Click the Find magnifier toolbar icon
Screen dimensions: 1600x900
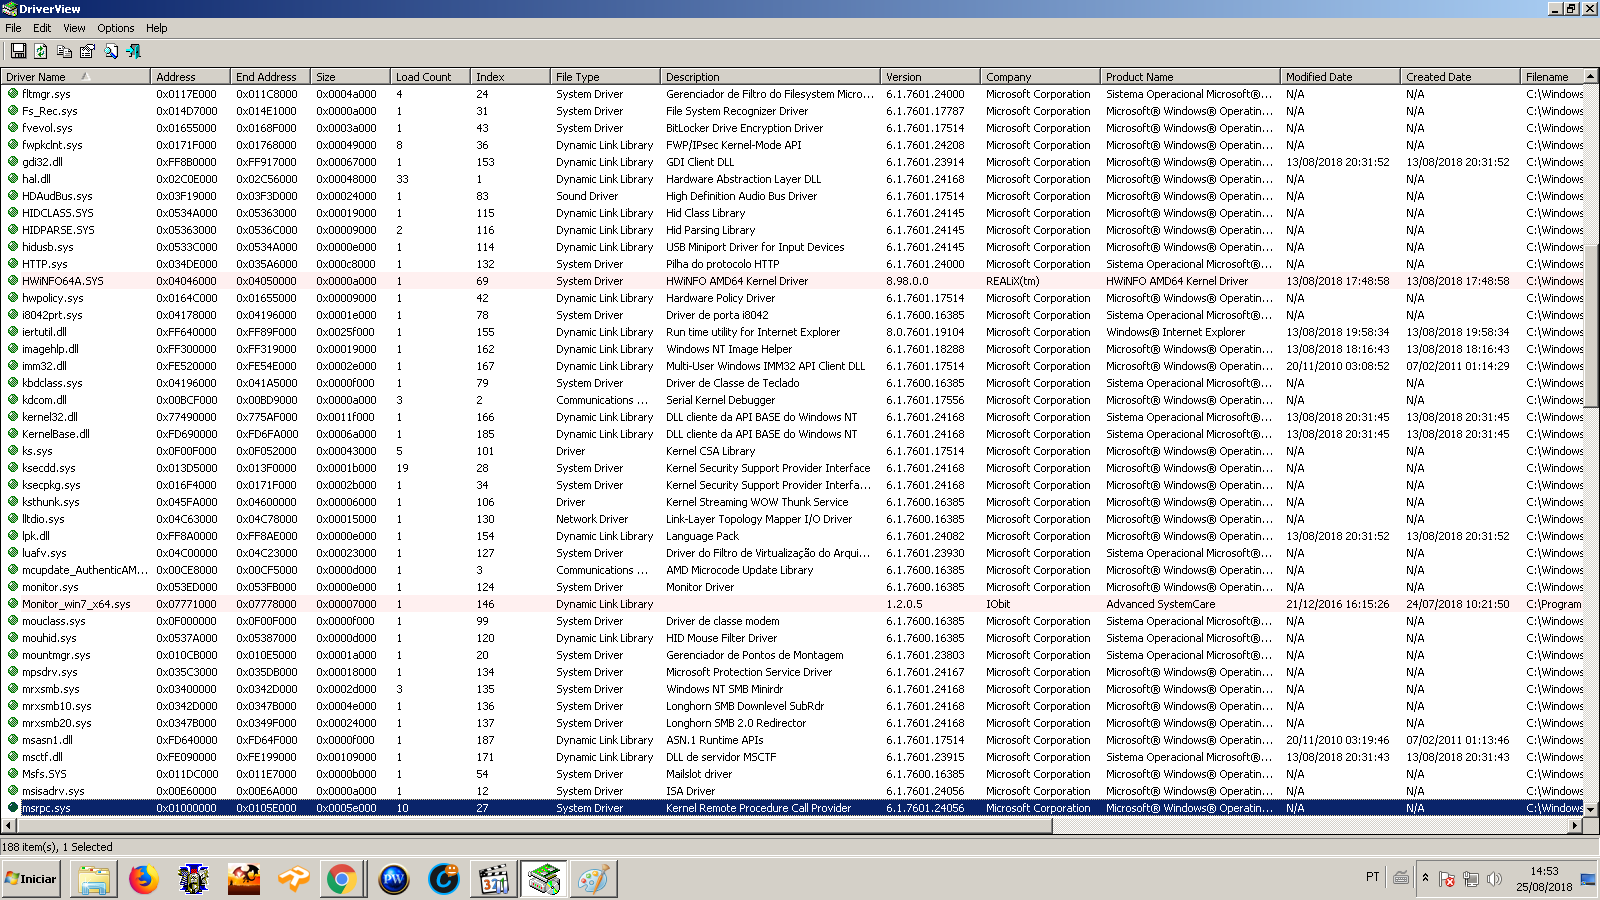pos(111,51)
